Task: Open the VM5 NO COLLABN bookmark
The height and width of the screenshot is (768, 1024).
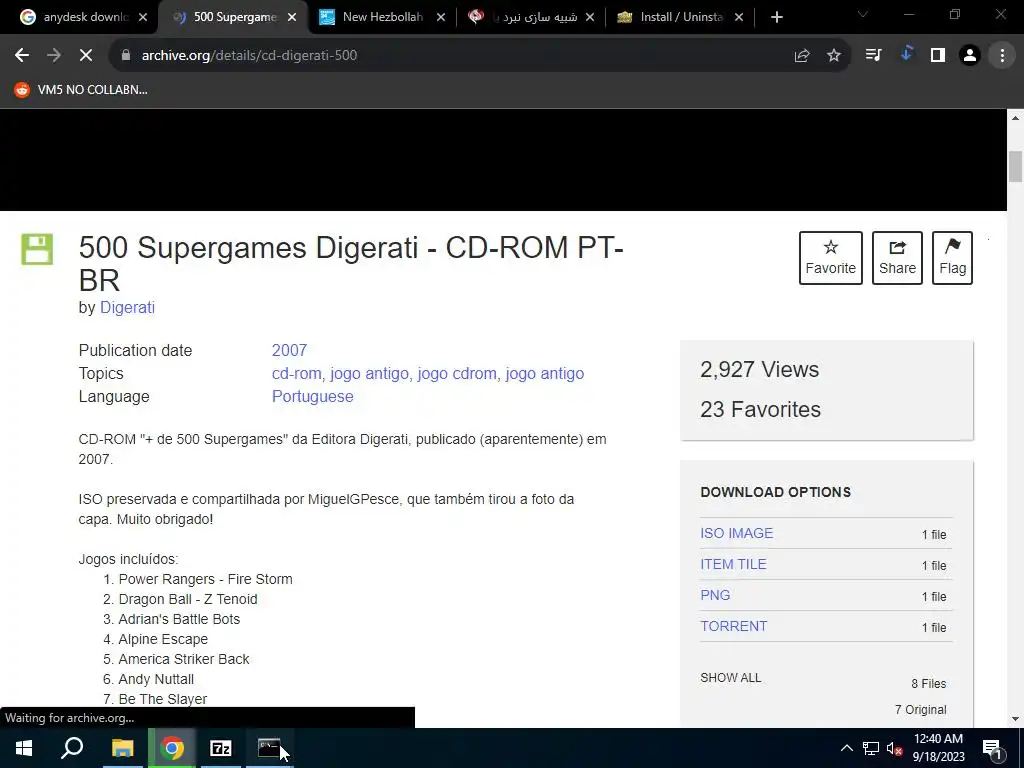Action: point(82,89)
